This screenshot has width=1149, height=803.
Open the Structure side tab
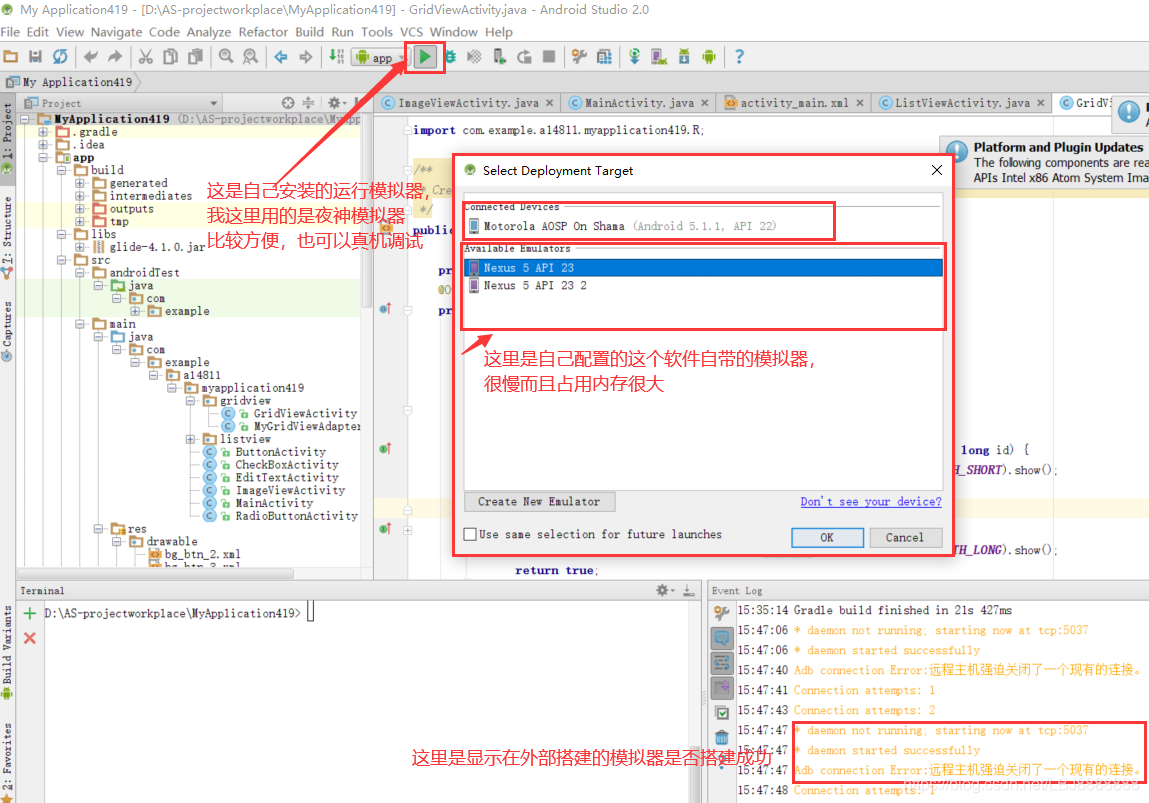tap(7, 237)
